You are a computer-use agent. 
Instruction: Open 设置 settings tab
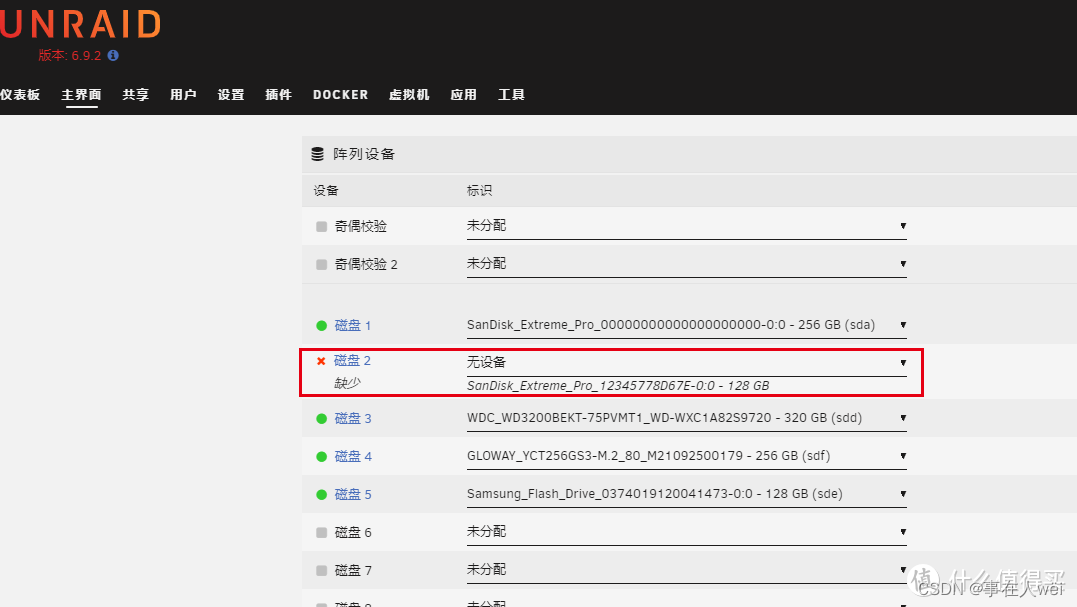tap(231, 95)
